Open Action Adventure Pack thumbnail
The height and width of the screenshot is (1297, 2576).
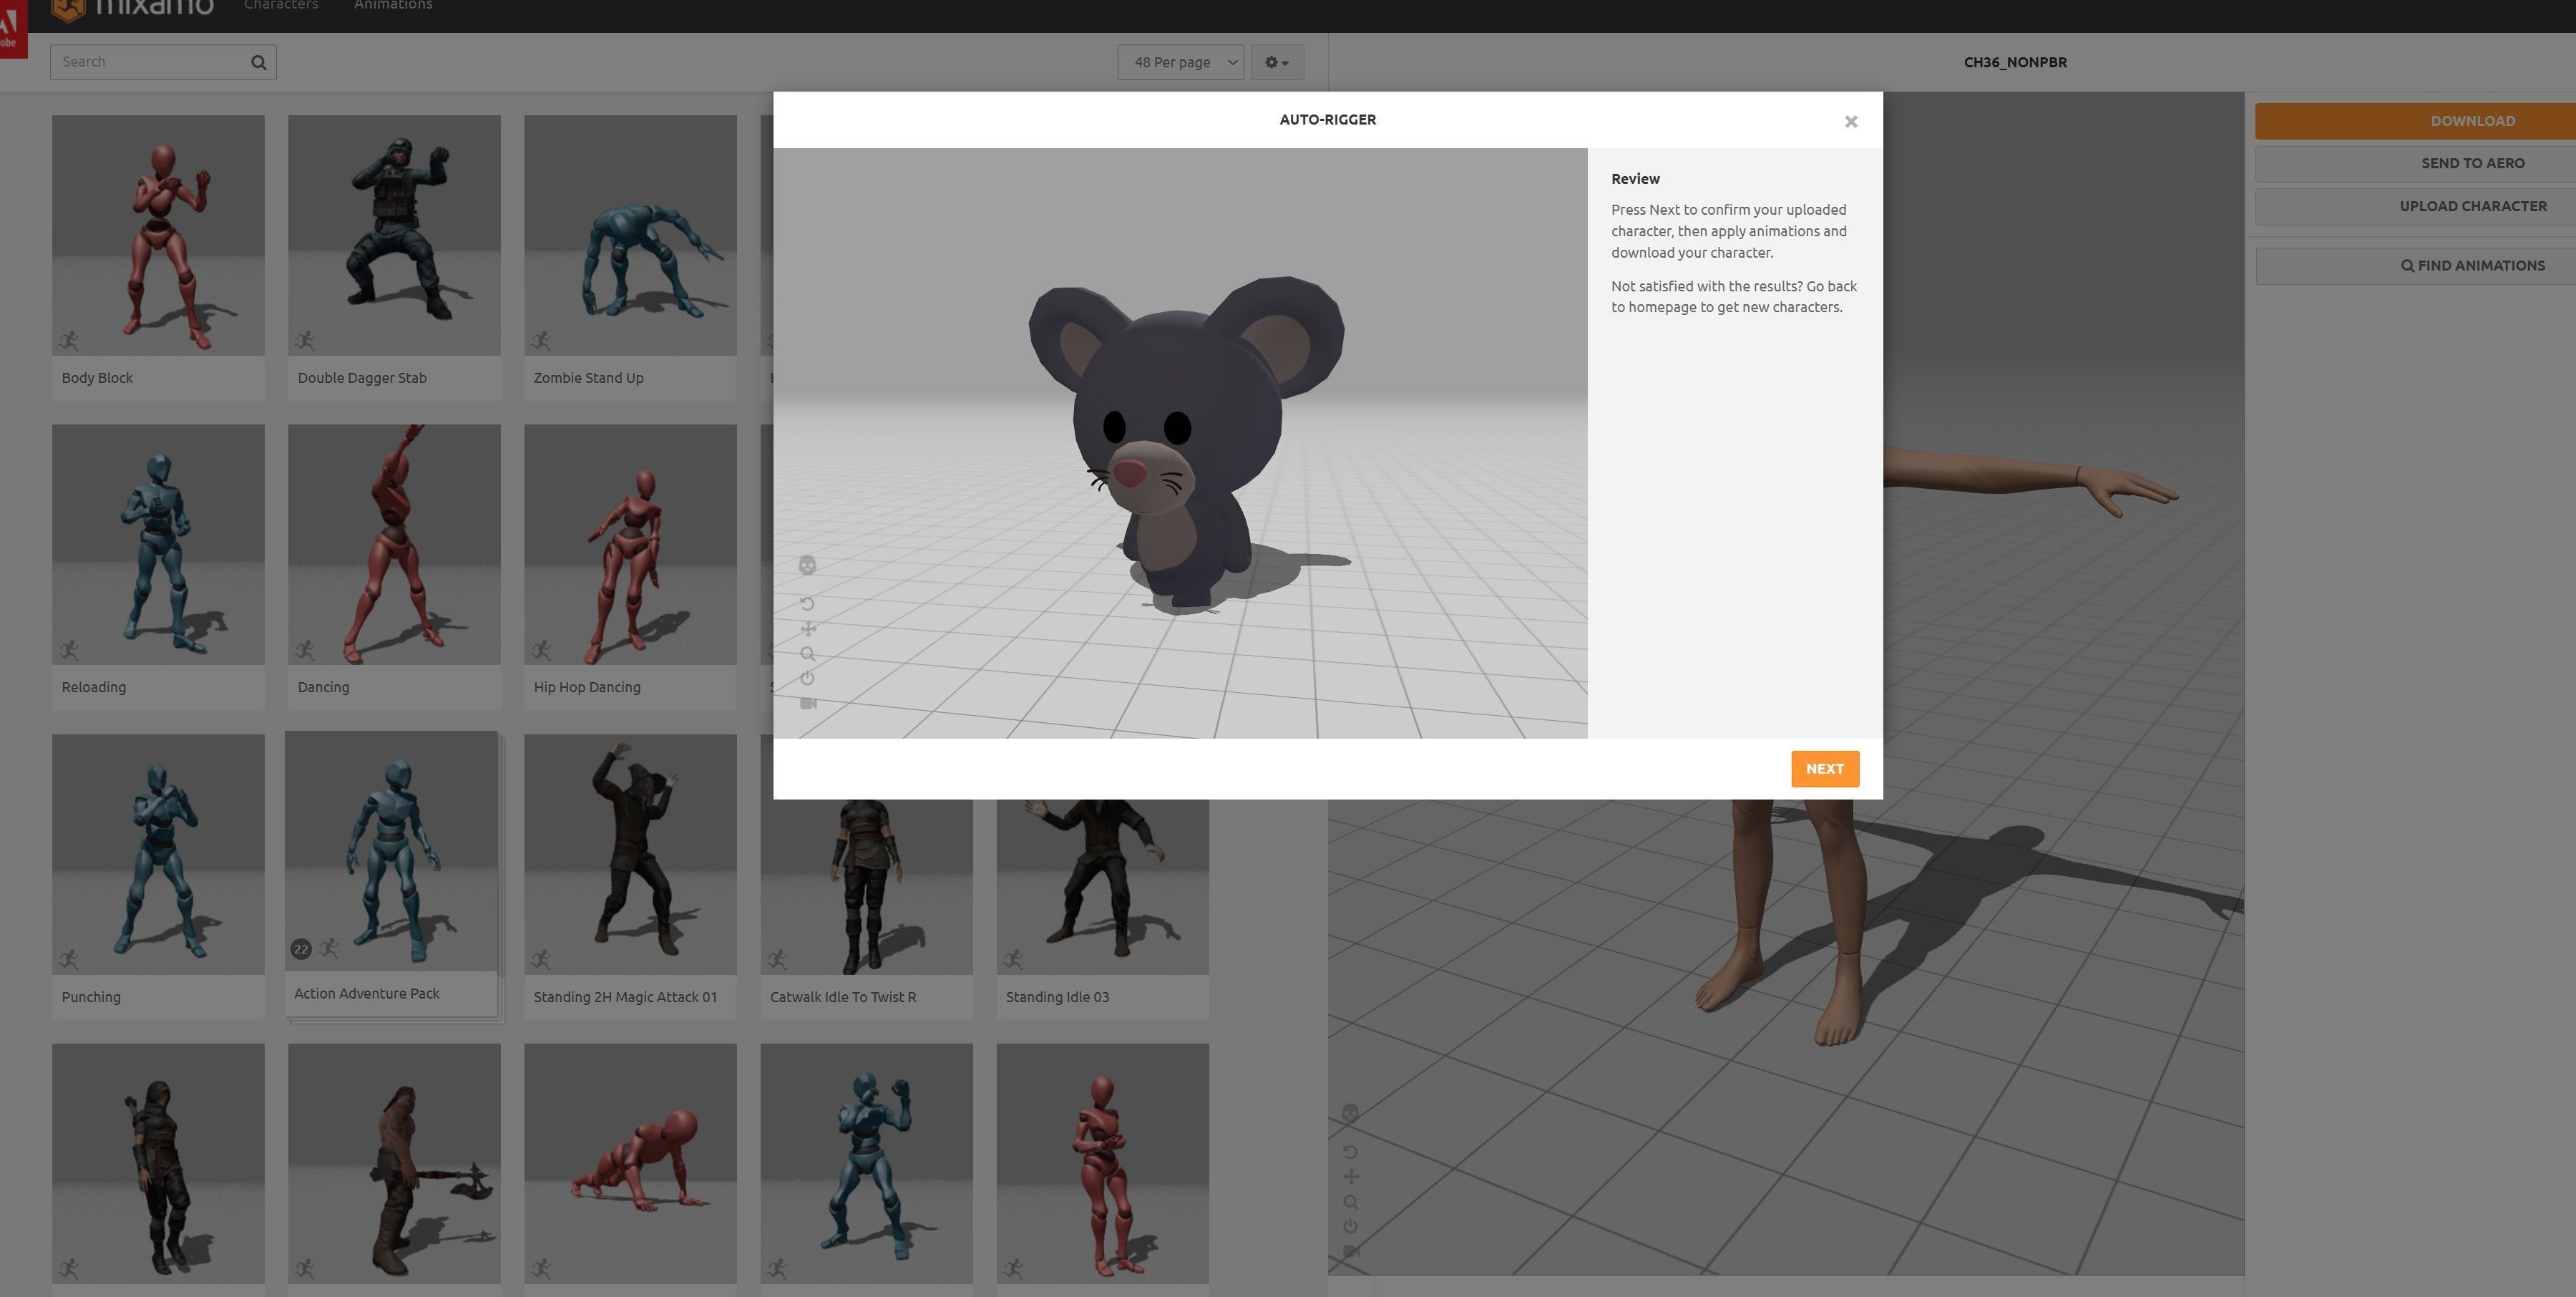point(391,852)
